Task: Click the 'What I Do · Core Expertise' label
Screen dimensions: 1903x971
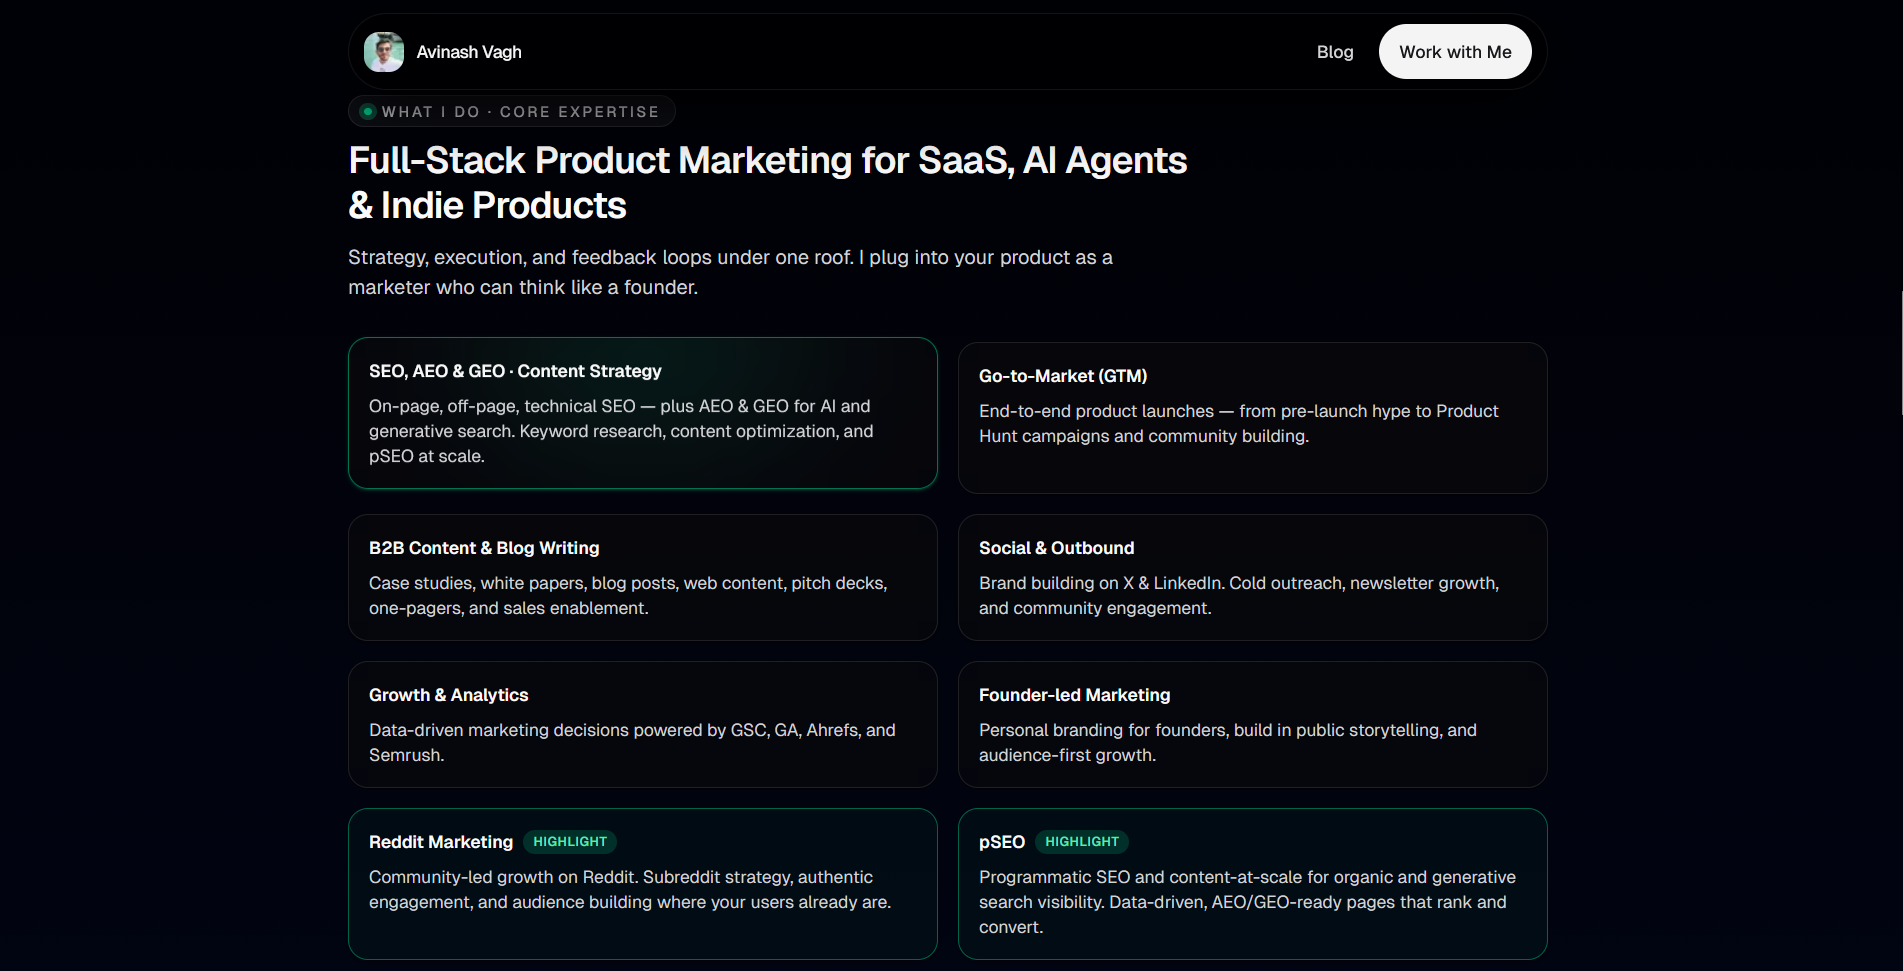Action: [520, 112]
